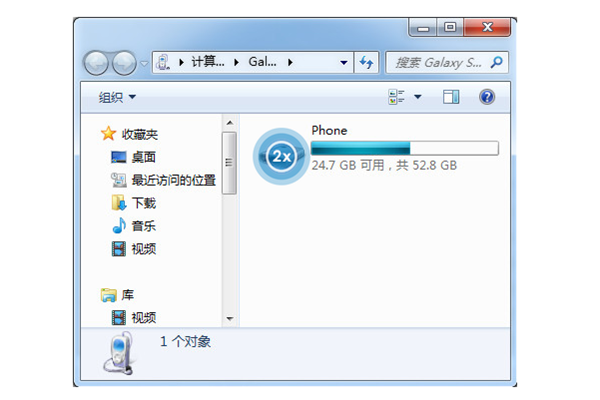Expand arrow between 计算... and Gal...

(x=236, y=62)
